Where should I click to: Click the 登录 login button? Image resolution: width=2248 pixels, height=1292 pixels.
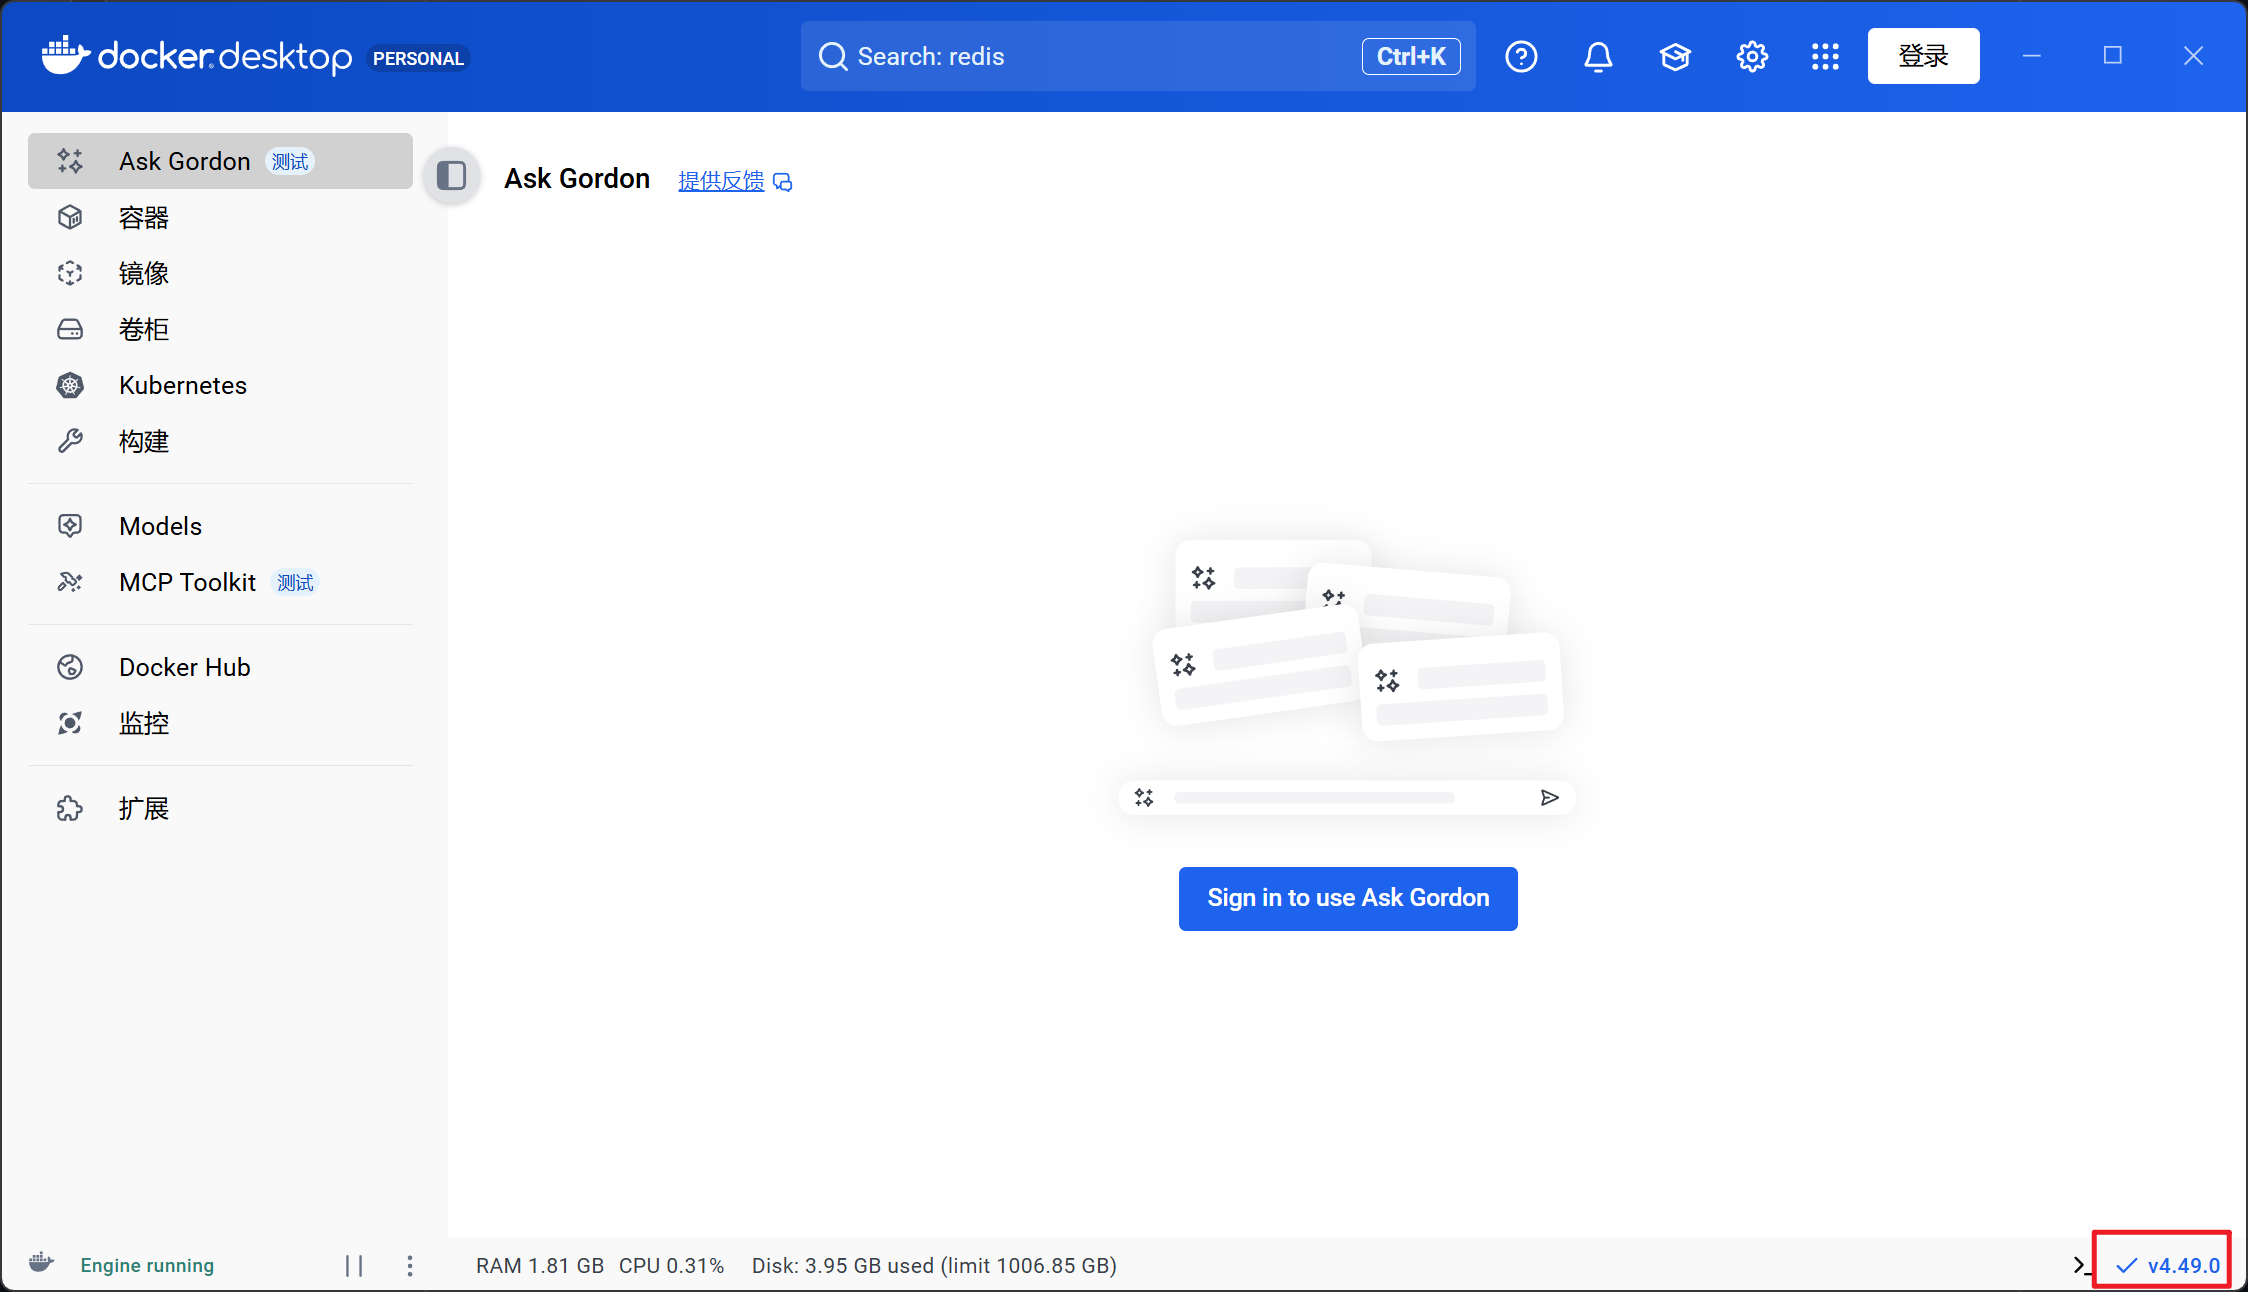(x=1922, y=57)
